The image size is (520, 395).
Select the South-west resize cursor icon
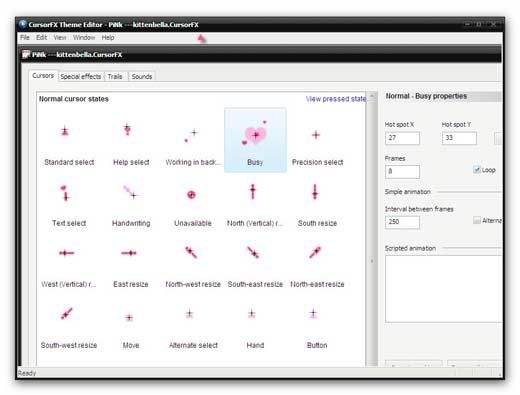tap(67, 313)
